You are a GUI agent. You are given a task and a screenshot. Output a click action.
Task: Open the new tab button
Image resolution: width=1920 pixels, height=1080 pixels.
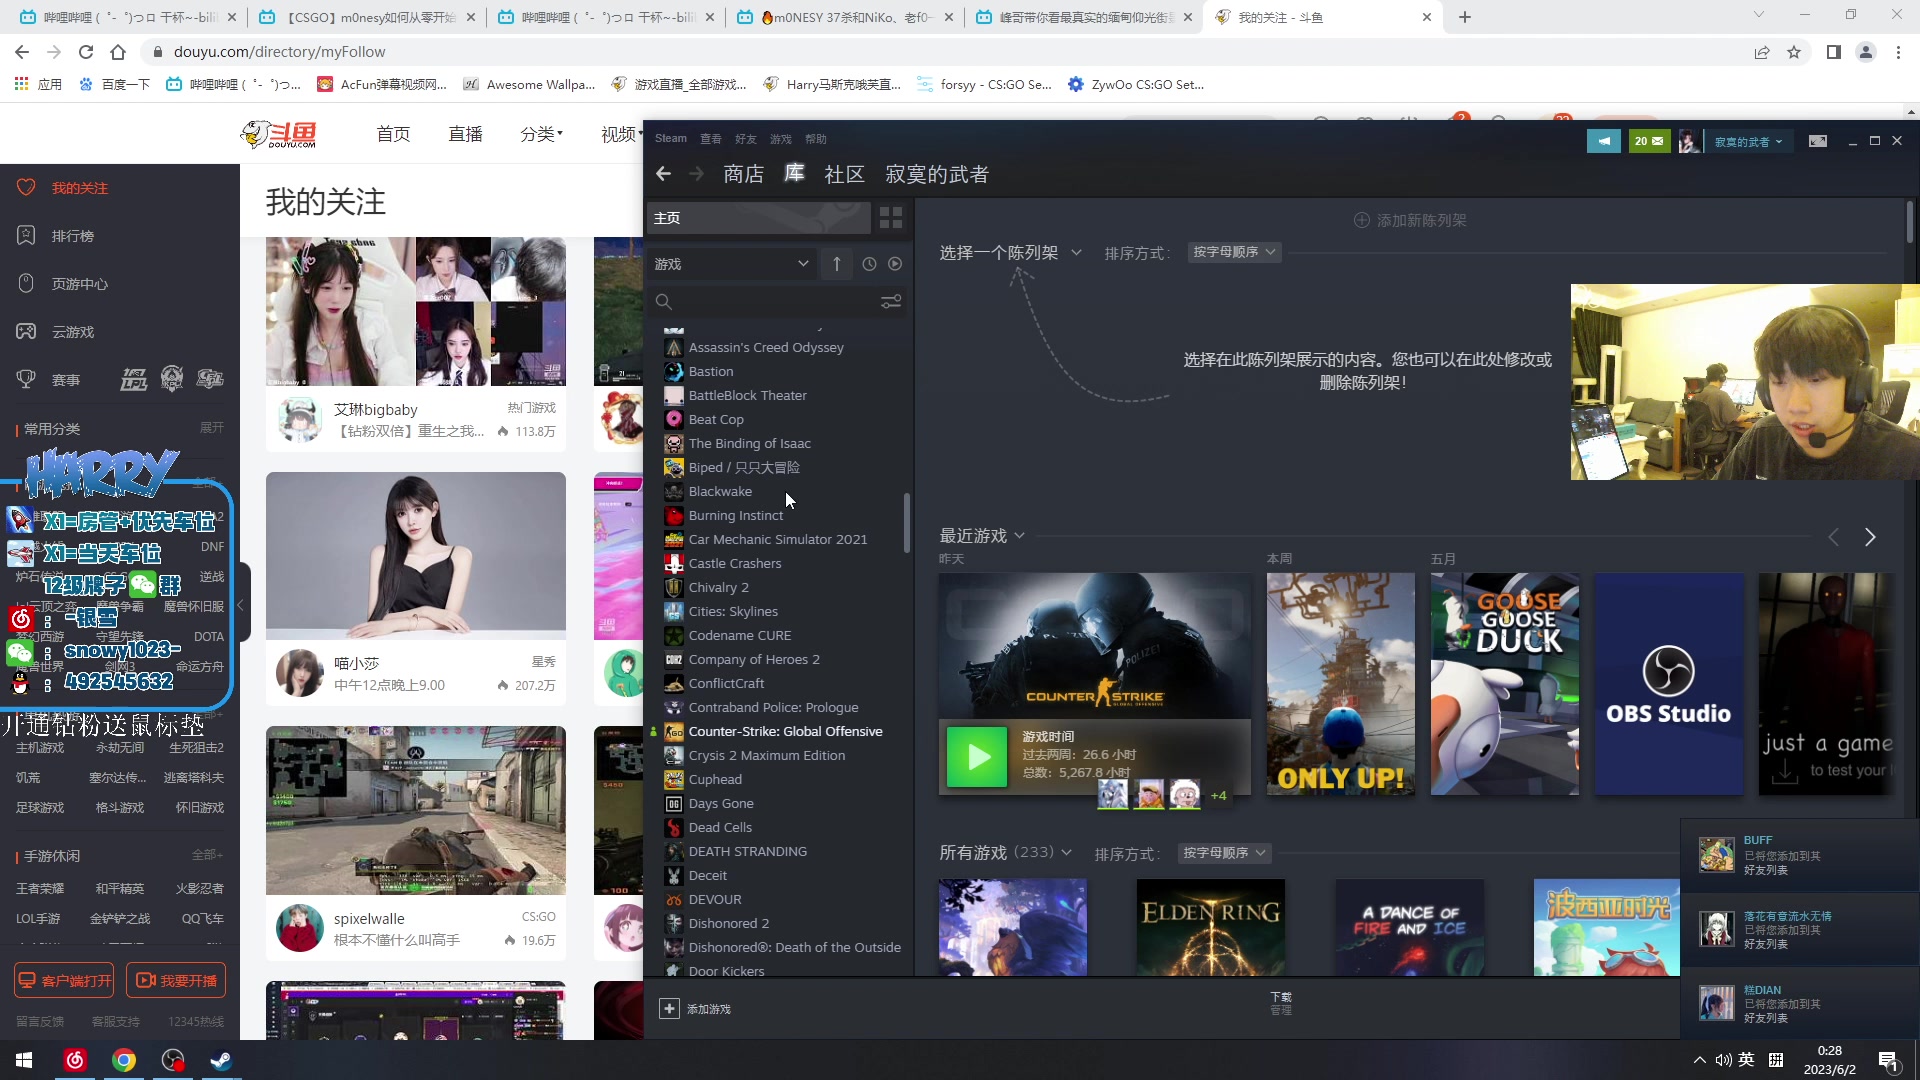[x=1465, y=17]
